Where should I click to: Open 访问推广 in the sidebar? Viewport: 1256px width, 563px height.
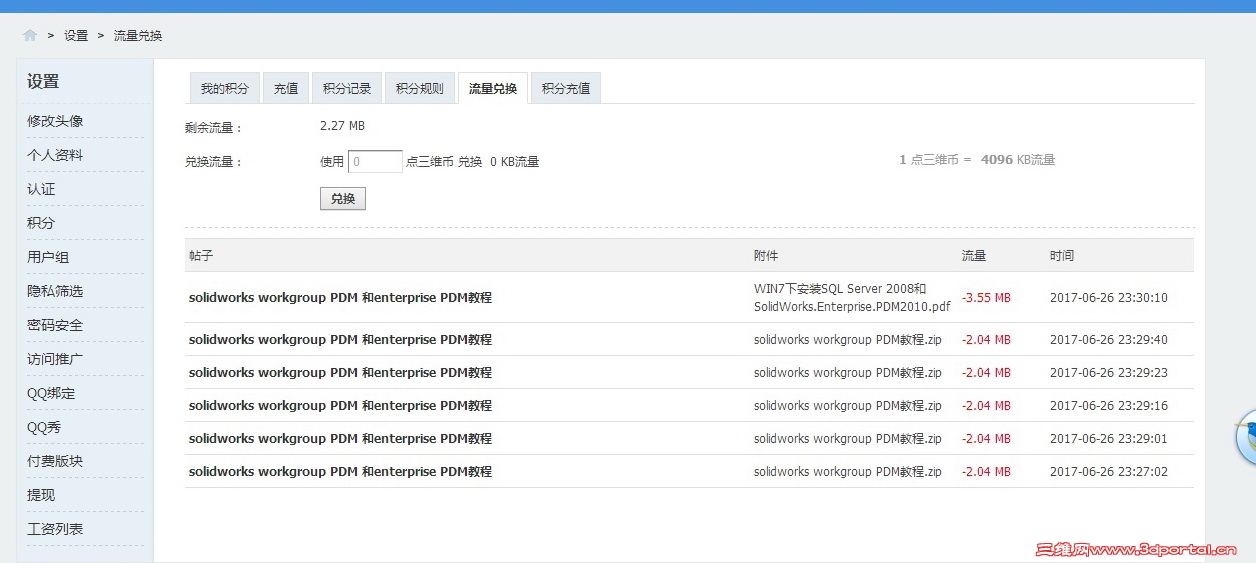(x=55, y=359)
